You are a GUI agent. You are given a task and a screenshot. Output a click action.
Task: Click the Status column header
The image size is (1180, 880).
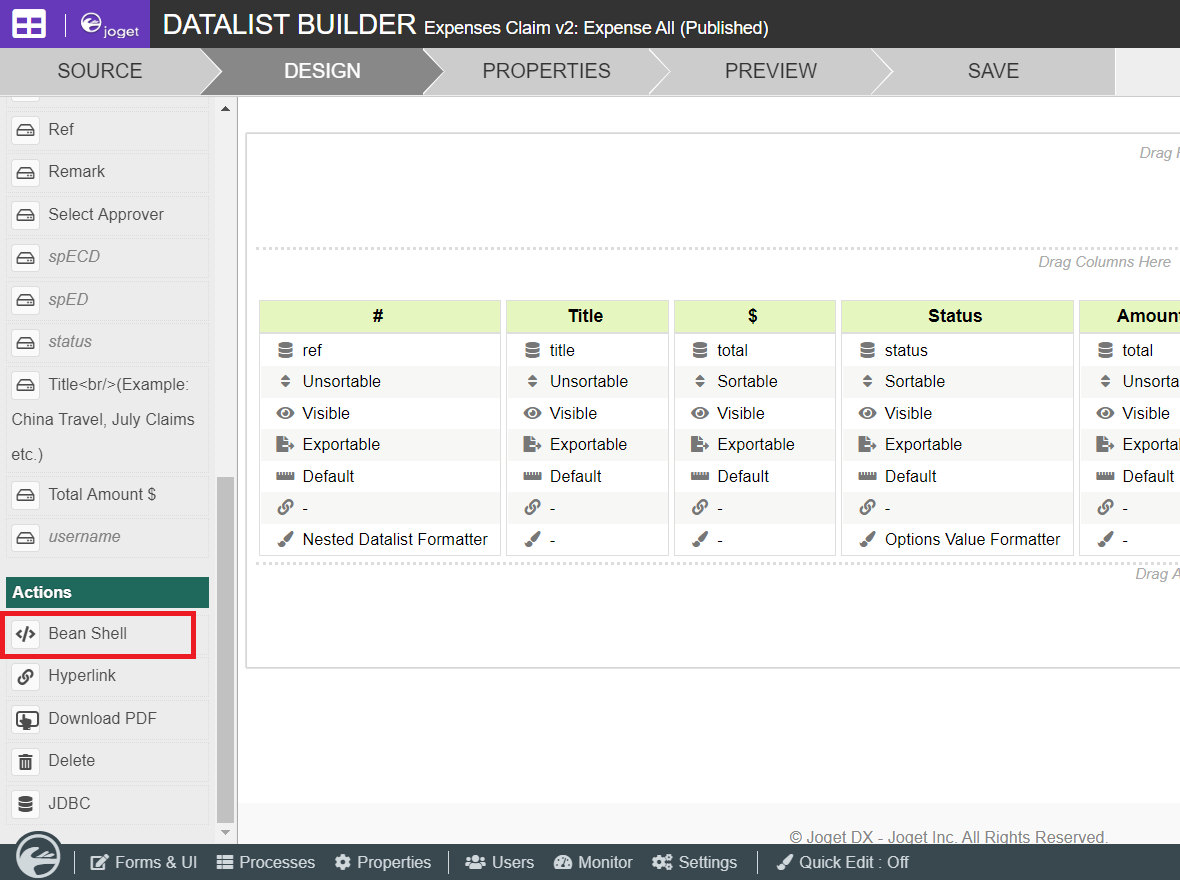pyautogui.click(x=955, y=316)
